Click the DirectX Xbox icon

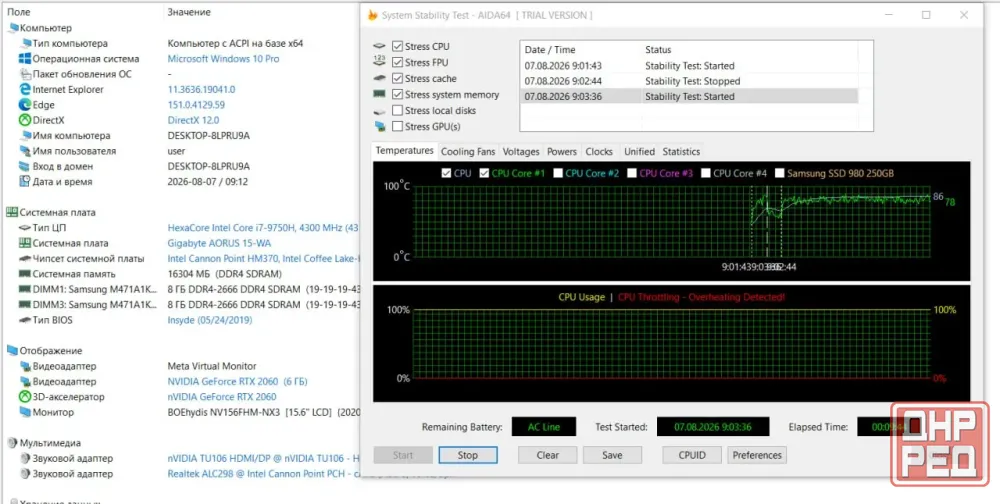click(25, 120)
